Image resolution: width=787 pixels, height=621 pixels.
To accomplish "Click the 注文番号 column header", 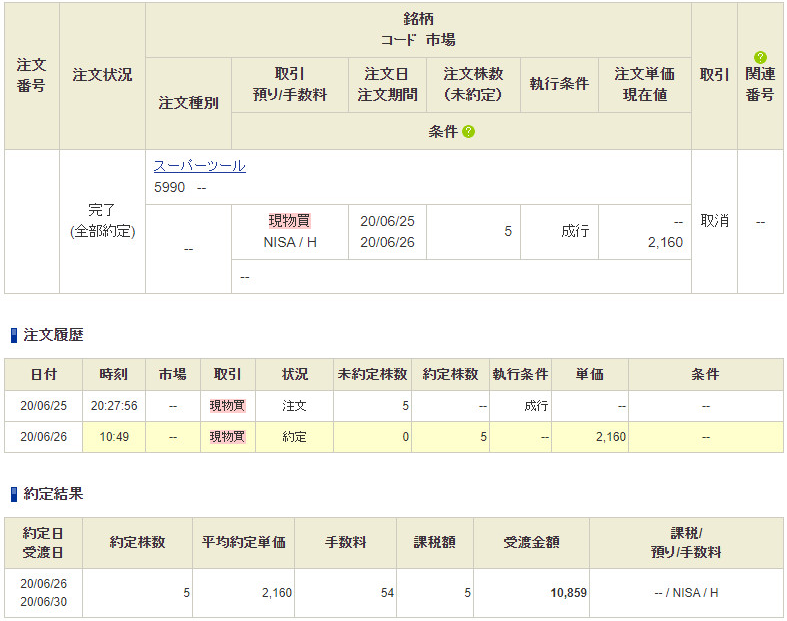I will coord(31,75).
